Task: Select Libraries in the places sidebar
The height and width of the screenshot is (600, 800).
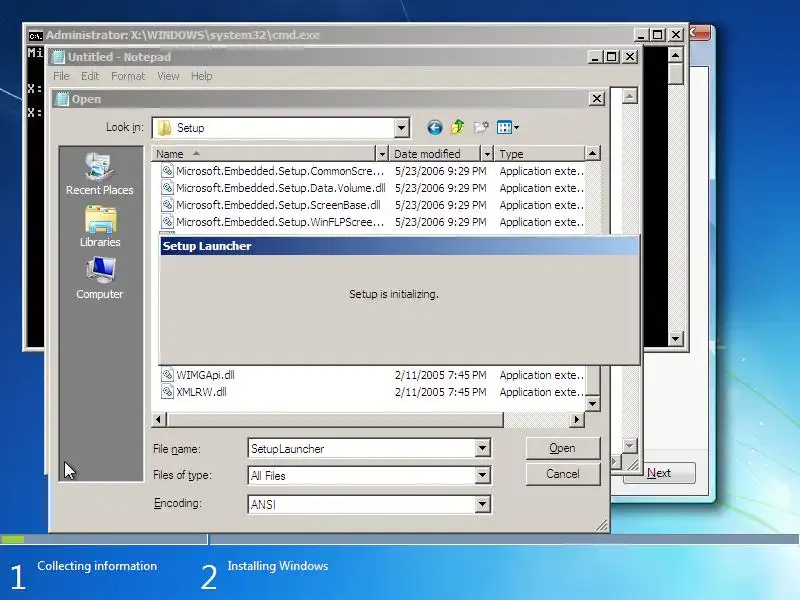Action: [100, 227]
